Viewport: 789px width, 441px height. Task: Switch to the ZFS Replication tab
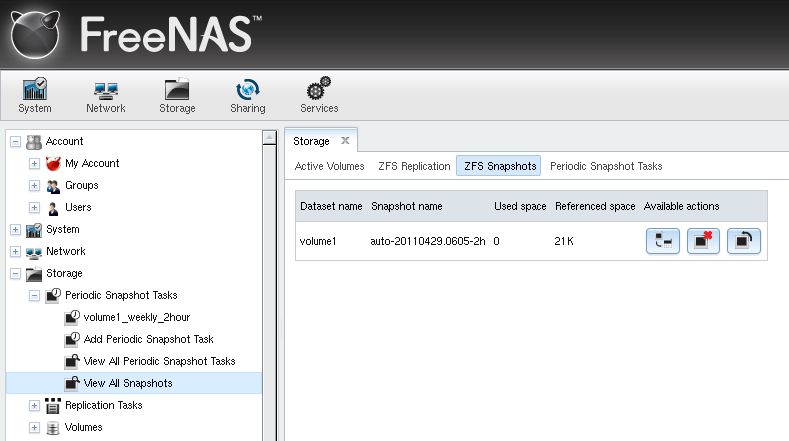click(x=414, y=166)
